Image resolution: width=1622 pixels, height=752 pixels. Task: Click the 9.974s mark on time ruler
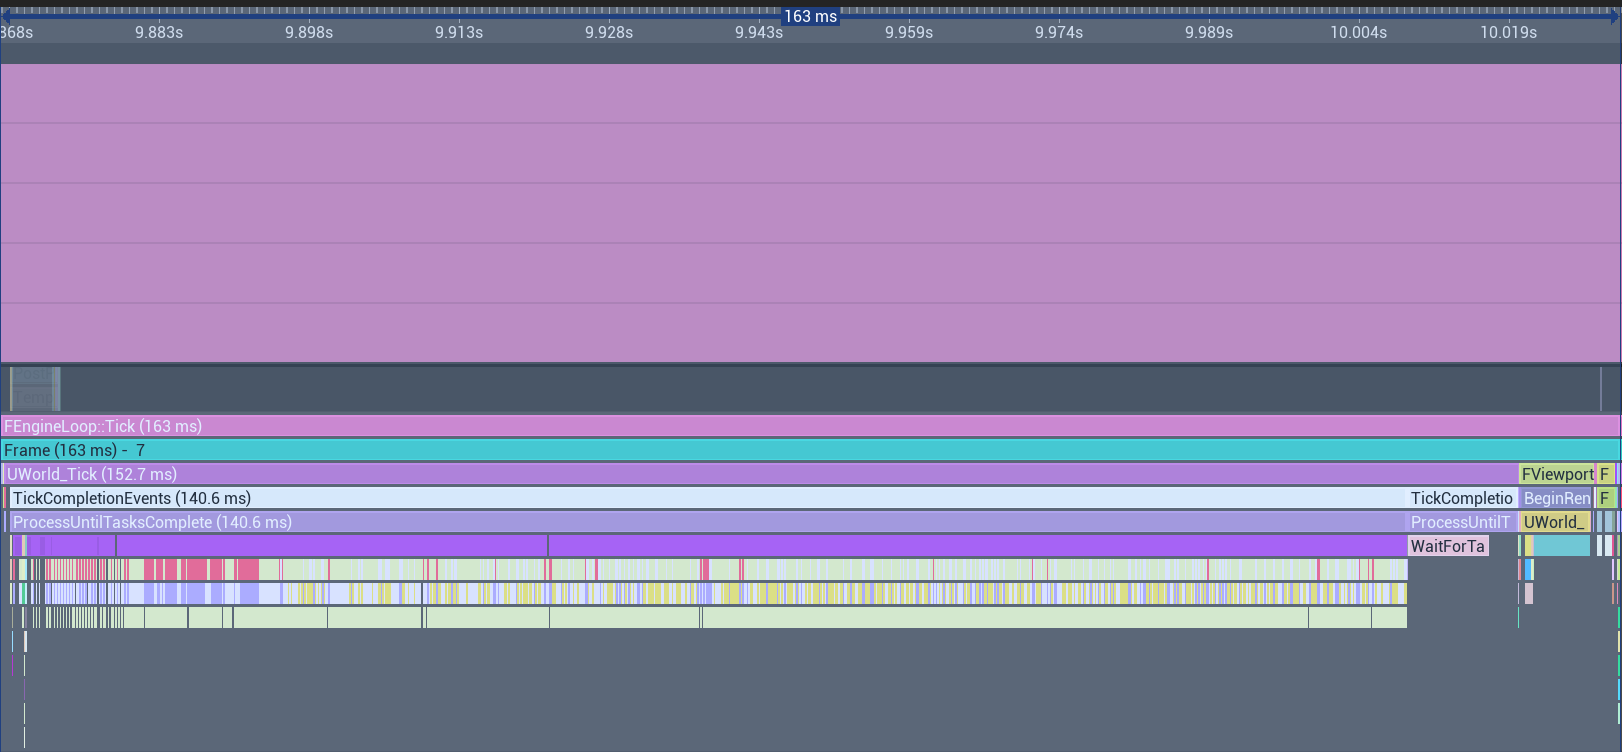coord(1059,33)
